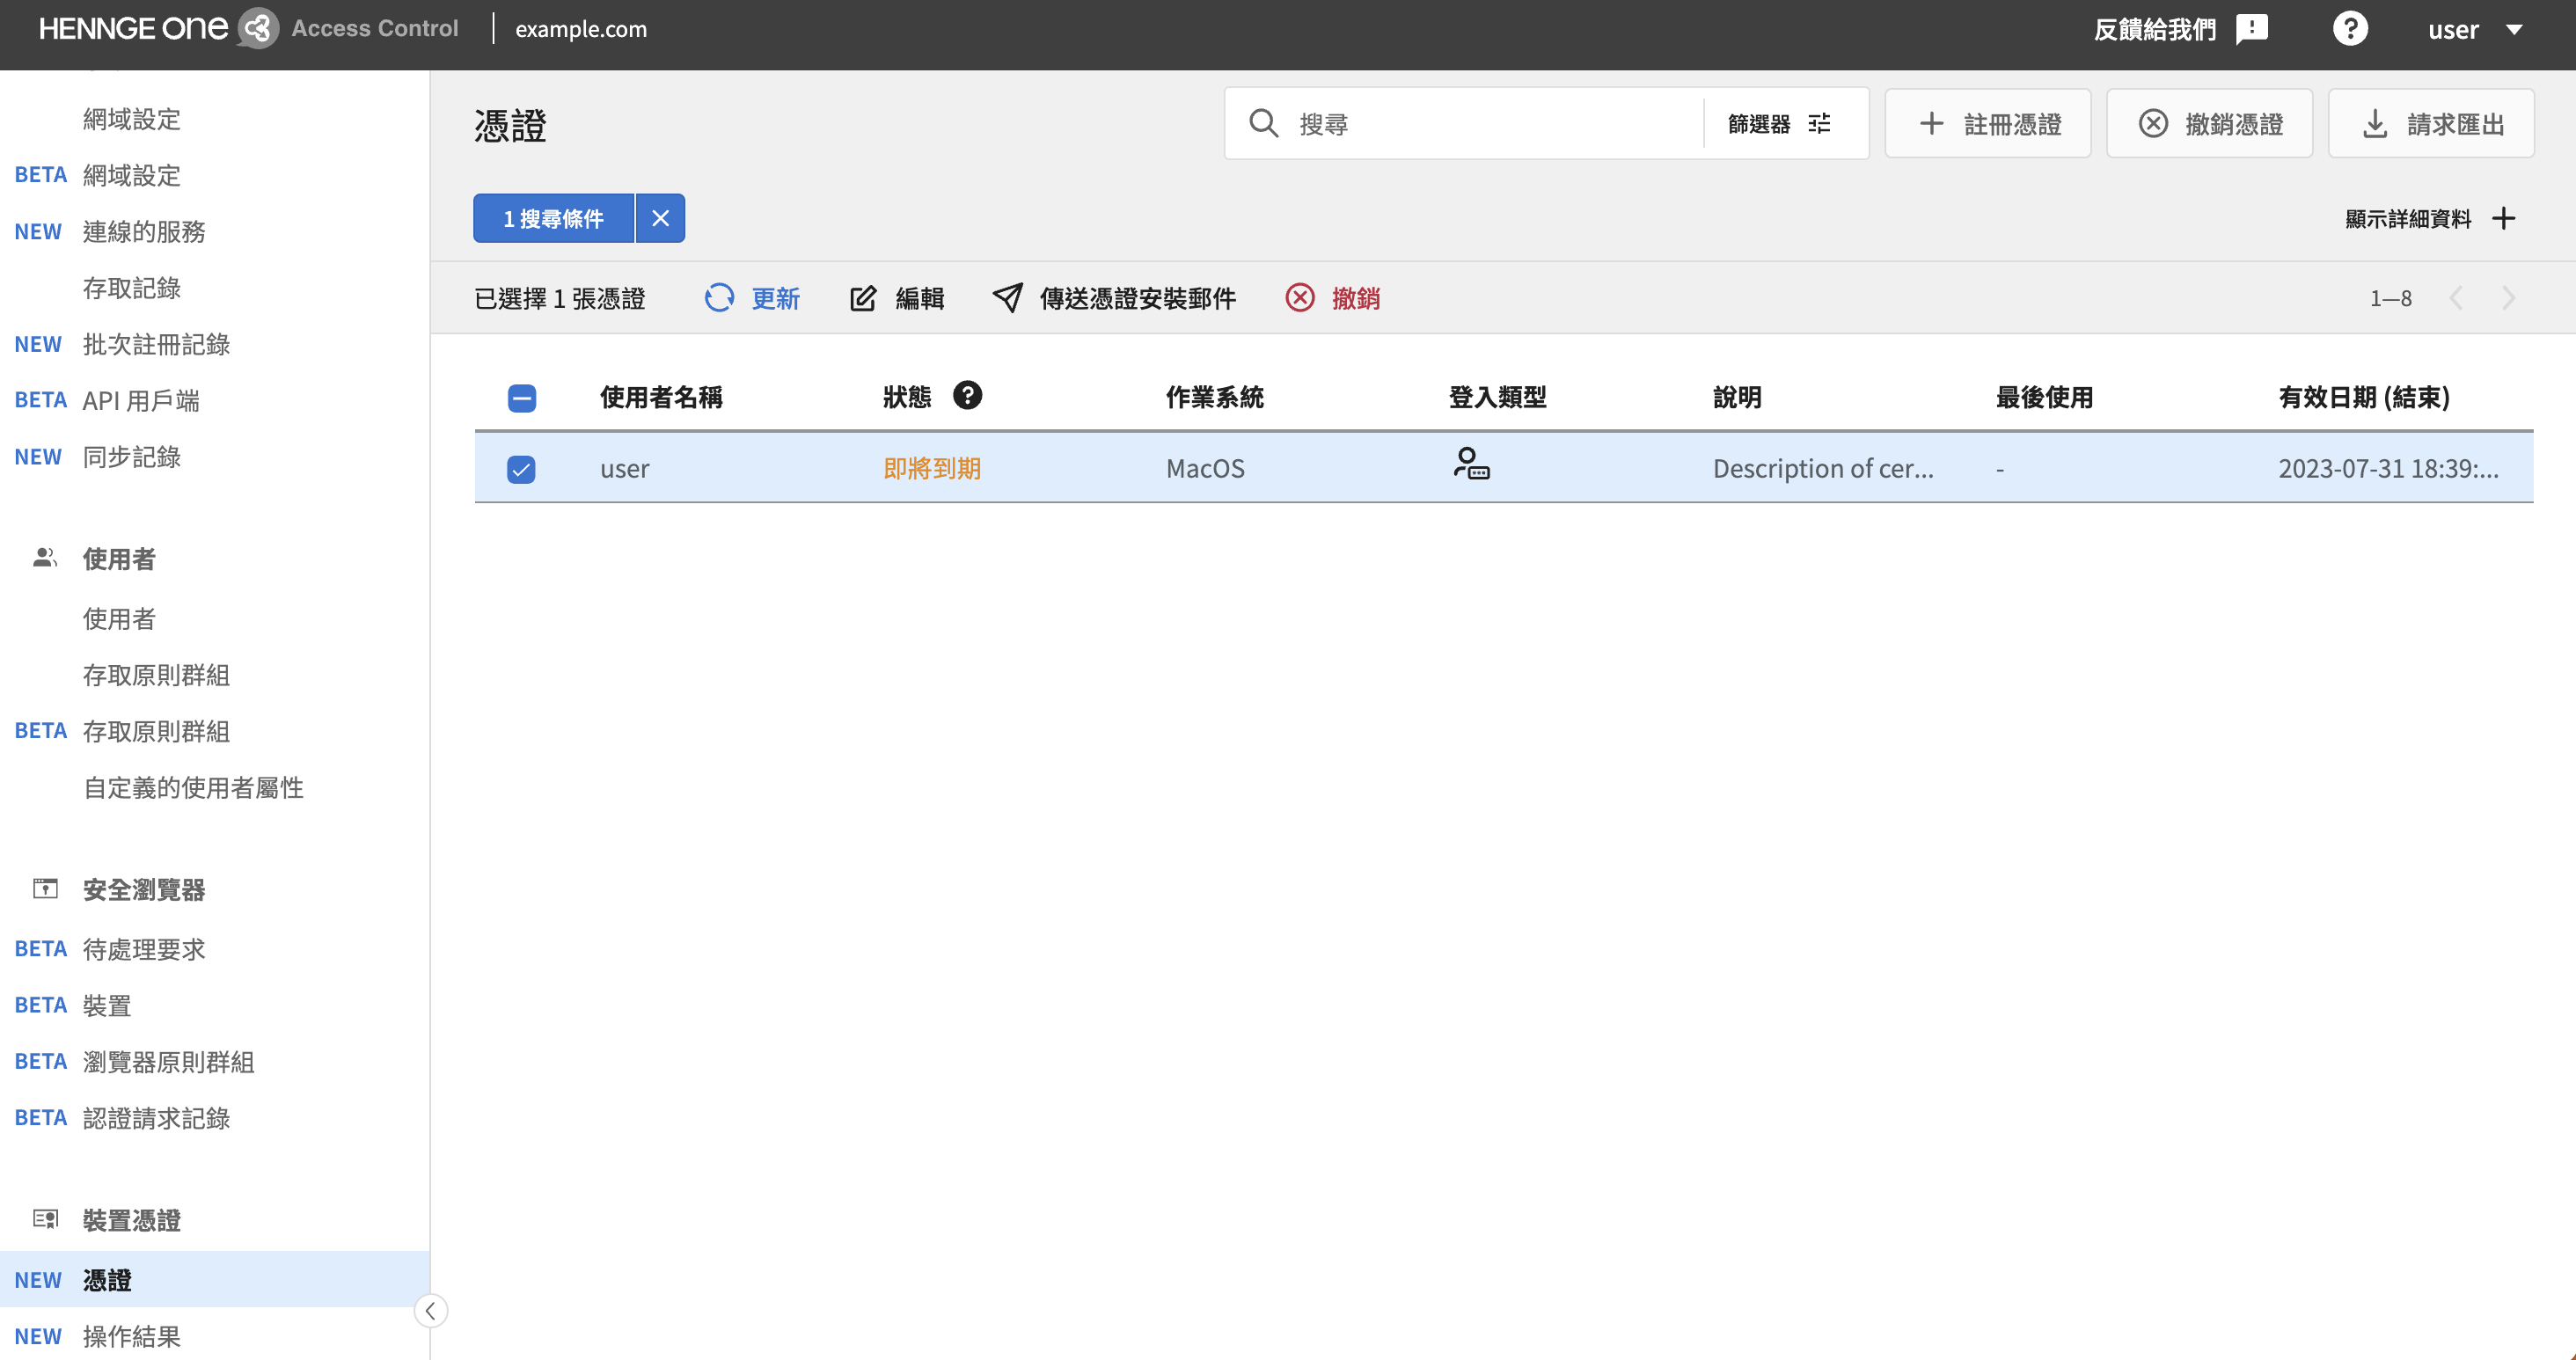Click the 安全瀏覽器 section icon
The width and height of the screenshot is (2576, 1360).
point(45,888)
